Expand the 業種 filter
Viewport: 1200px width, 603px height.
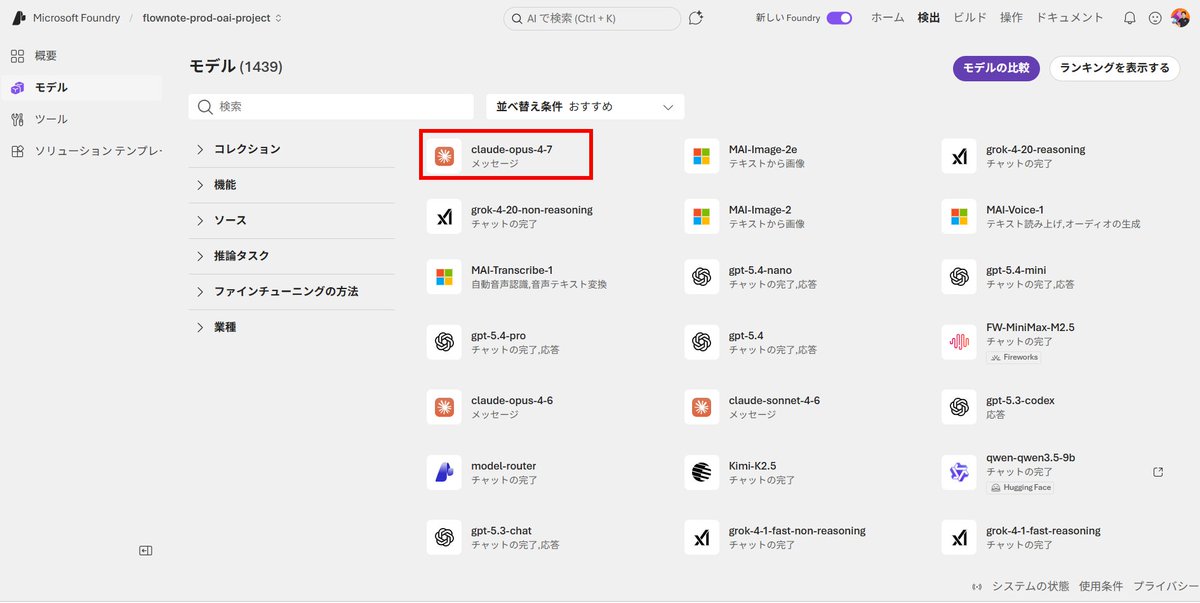point(292,327)
